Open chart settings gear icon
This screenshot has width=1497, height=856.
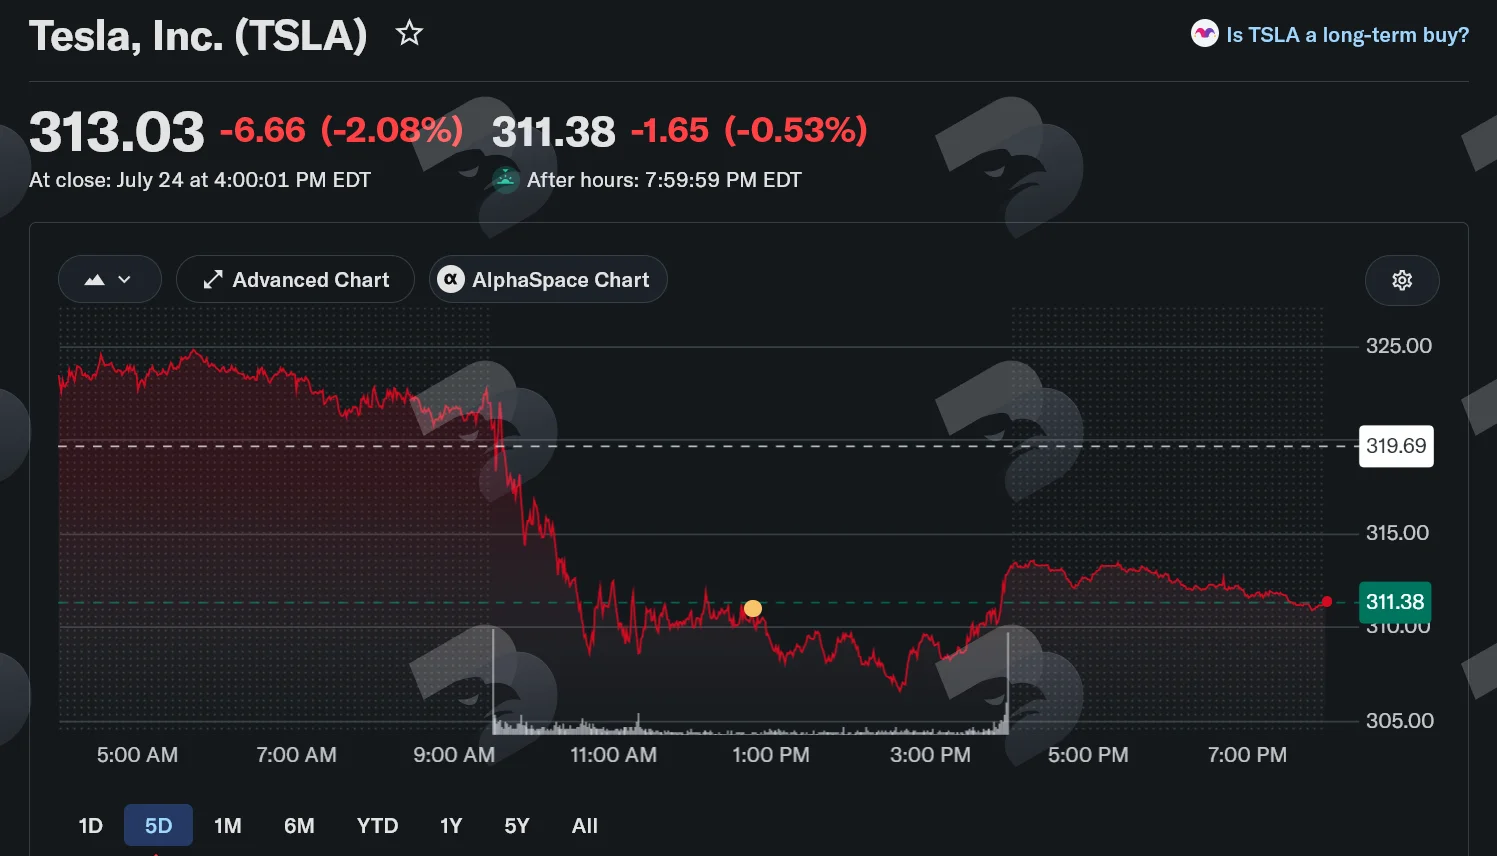pyautogui.click(x=1402, y=280)
